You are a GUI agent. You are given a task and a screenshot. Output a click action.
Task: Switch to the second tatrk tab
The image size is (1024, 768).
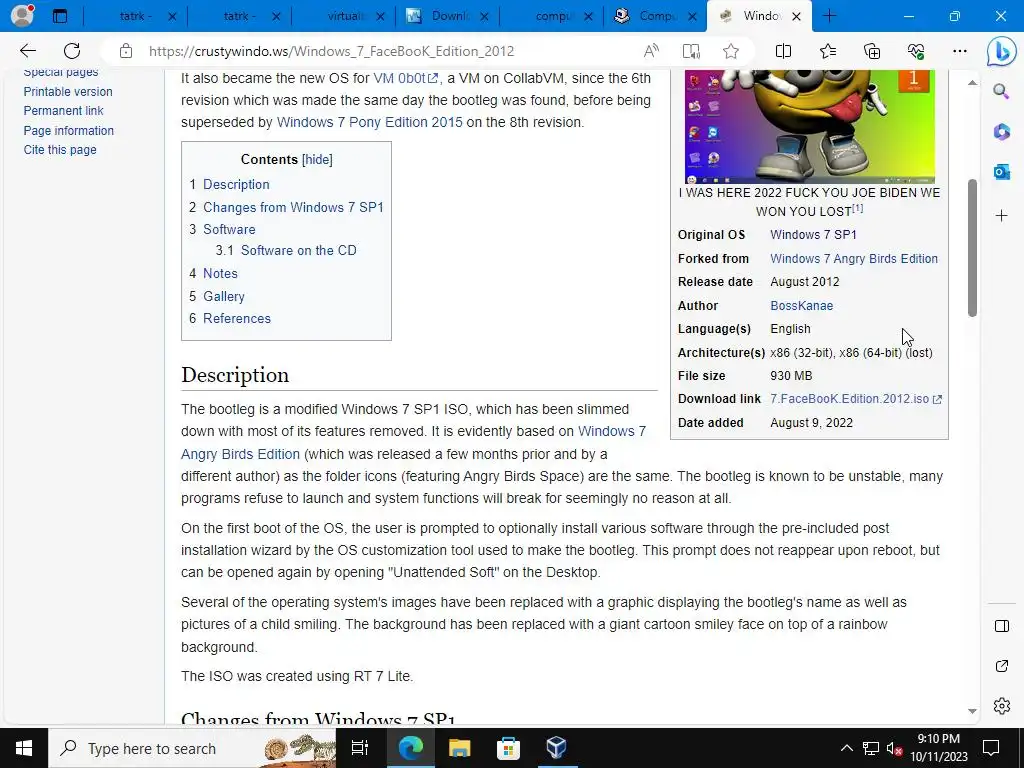(x=238, y=16)
